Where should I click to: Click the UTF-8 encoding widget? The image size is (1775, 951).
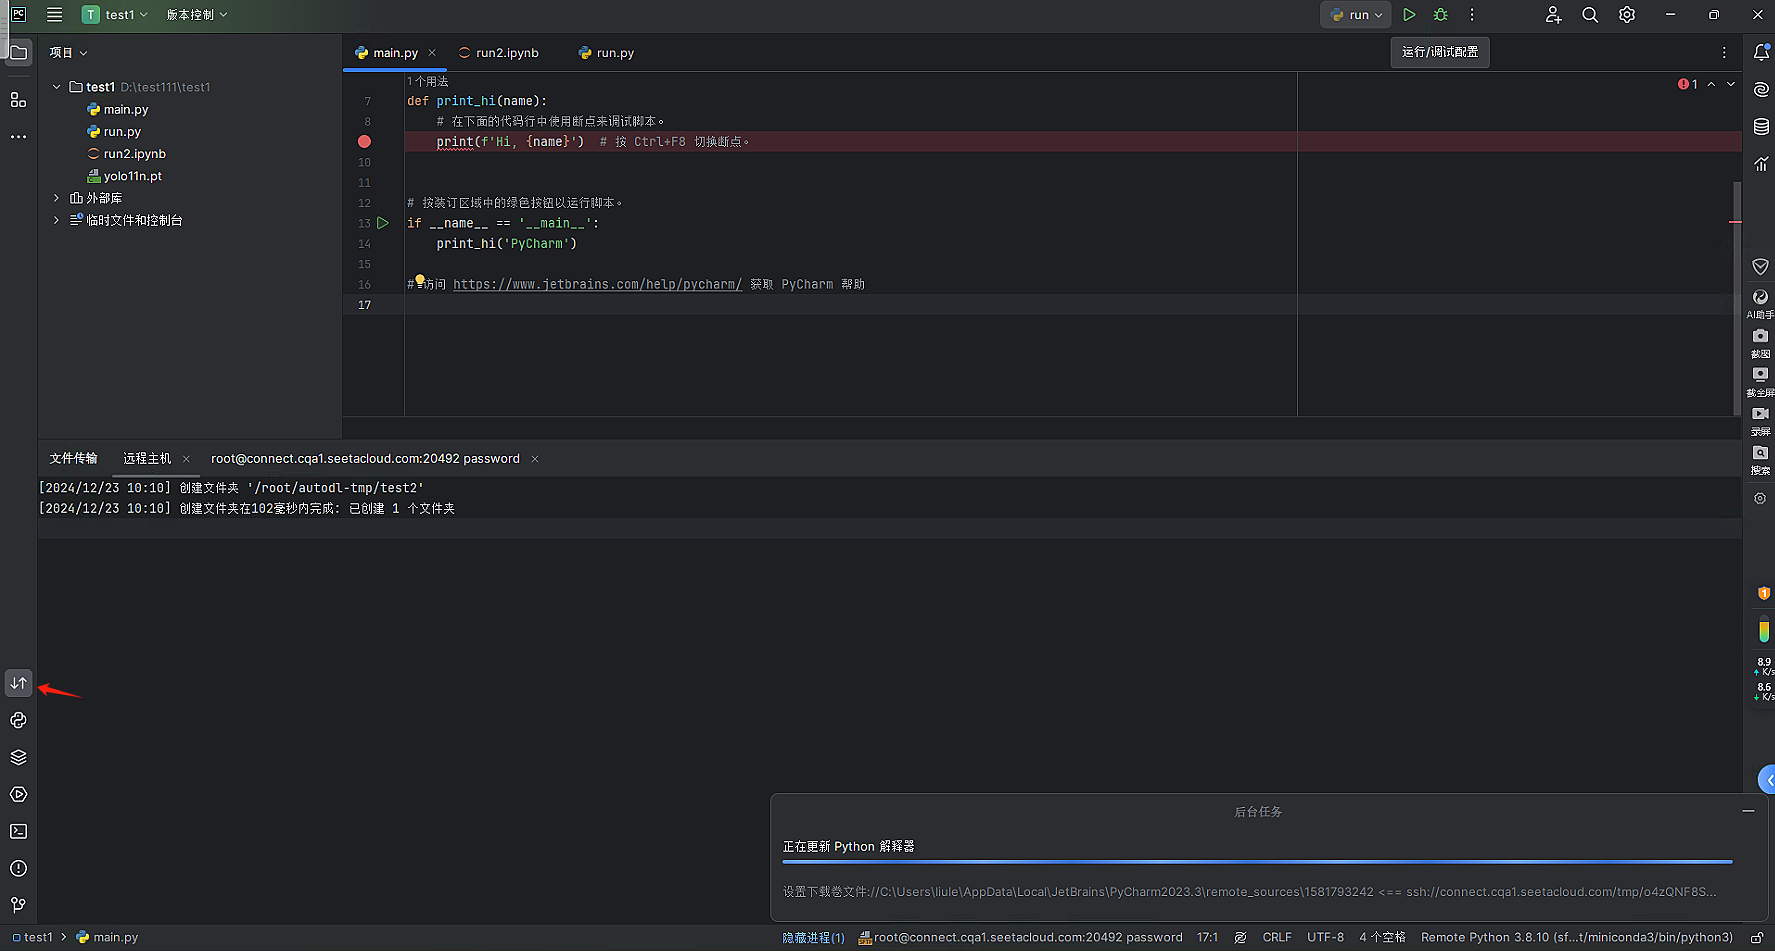[1325, 938]
